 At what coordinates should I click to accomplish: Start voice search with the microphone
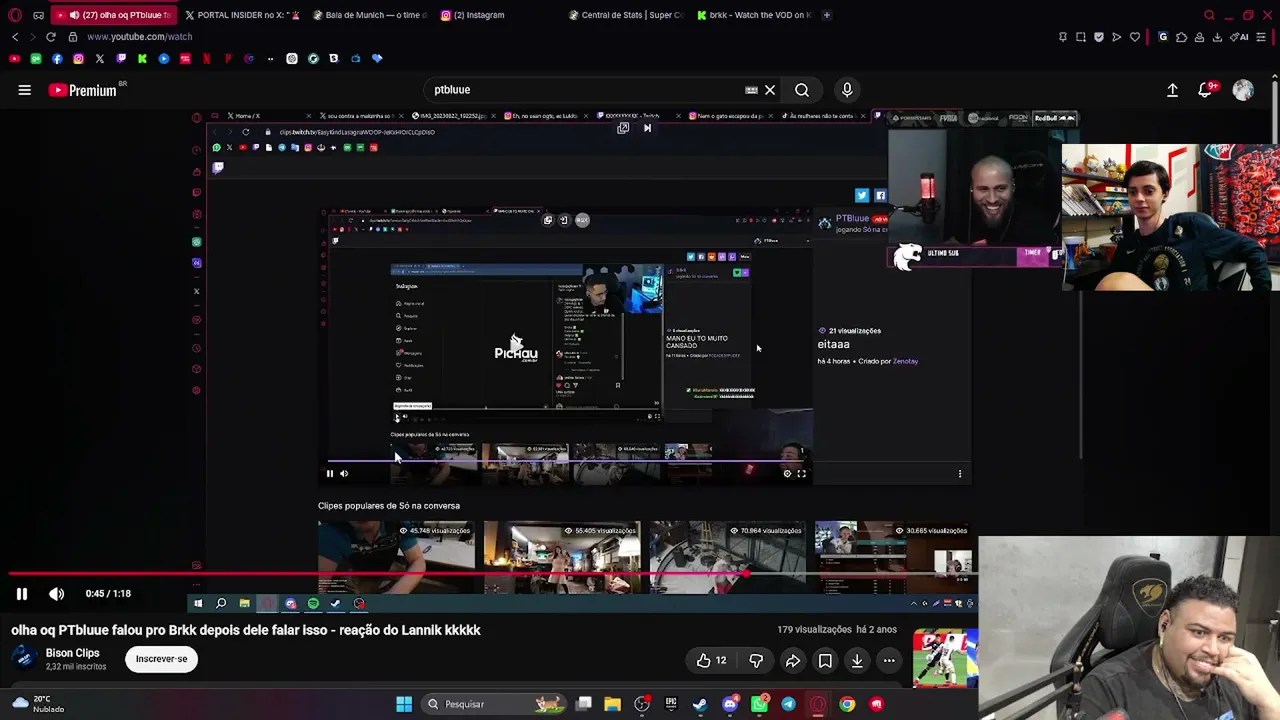pos(847,90)
